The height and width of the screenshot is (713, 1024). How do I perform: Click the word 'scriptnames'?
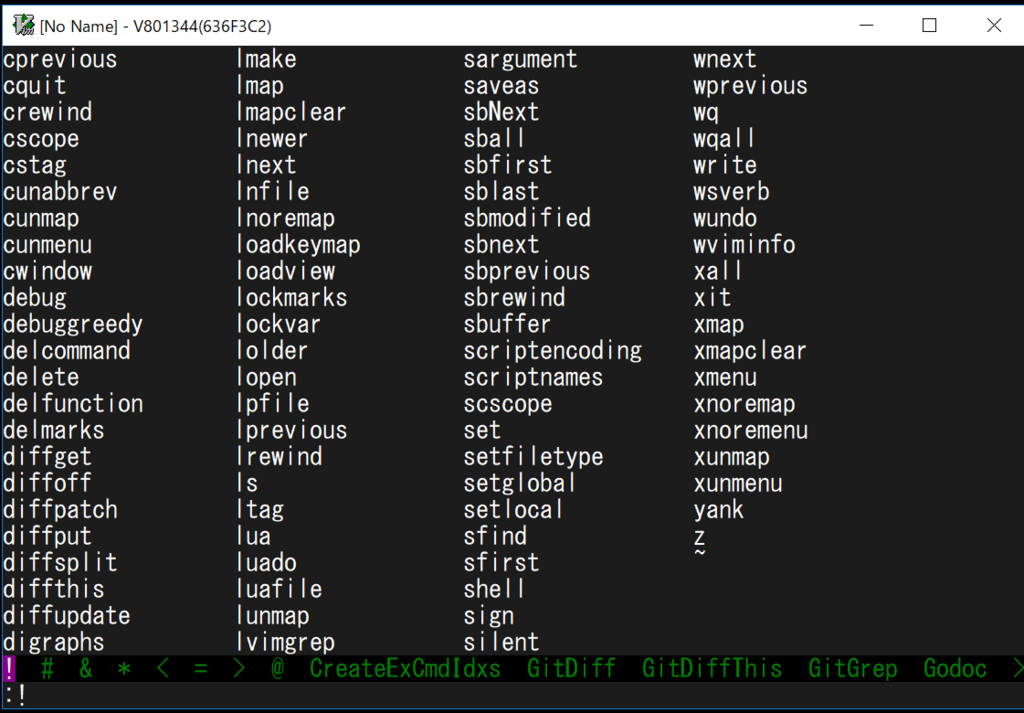(x=534, y=377)
